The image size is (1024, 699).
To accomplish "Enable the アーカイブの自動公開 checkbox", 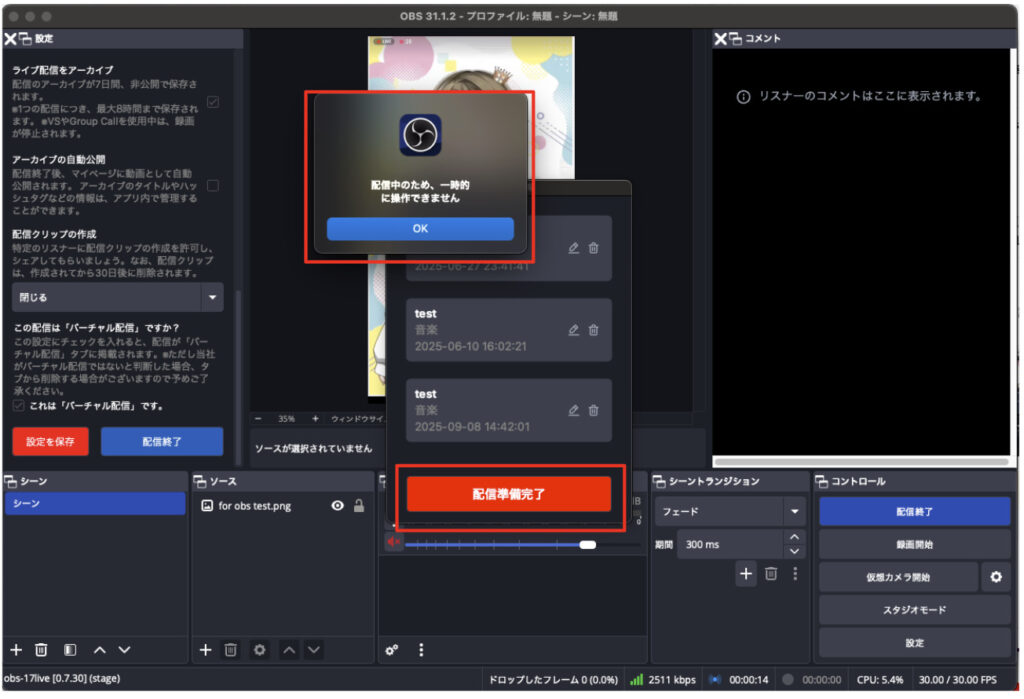I will [213, 185].
